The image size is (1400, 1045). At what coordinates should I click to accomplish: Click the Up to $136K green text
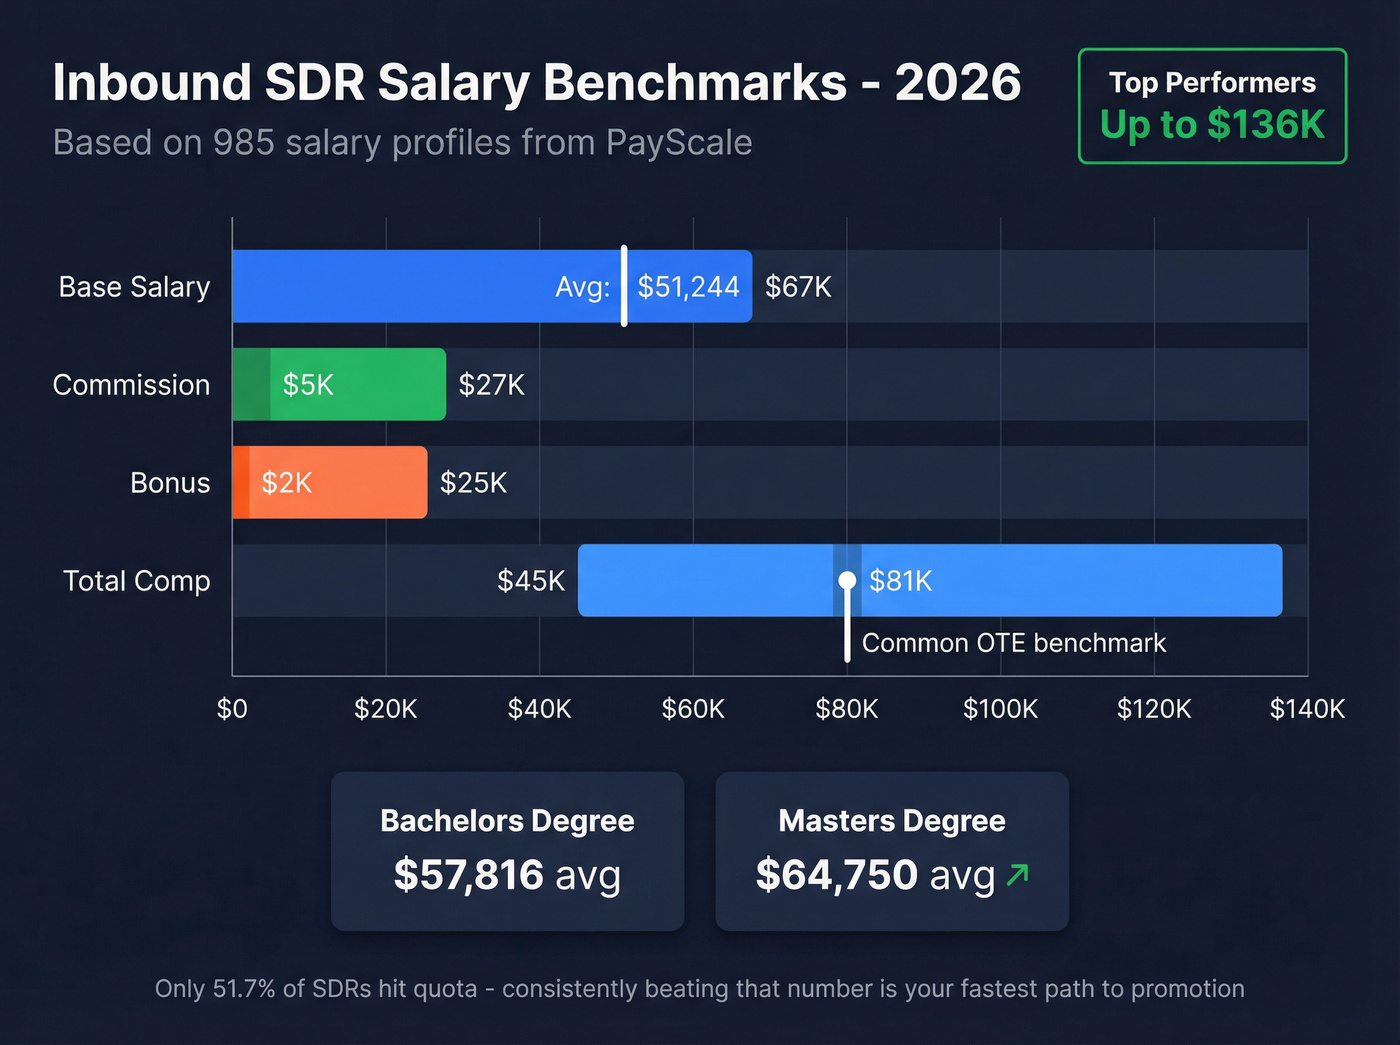[x=1212, y=125]
